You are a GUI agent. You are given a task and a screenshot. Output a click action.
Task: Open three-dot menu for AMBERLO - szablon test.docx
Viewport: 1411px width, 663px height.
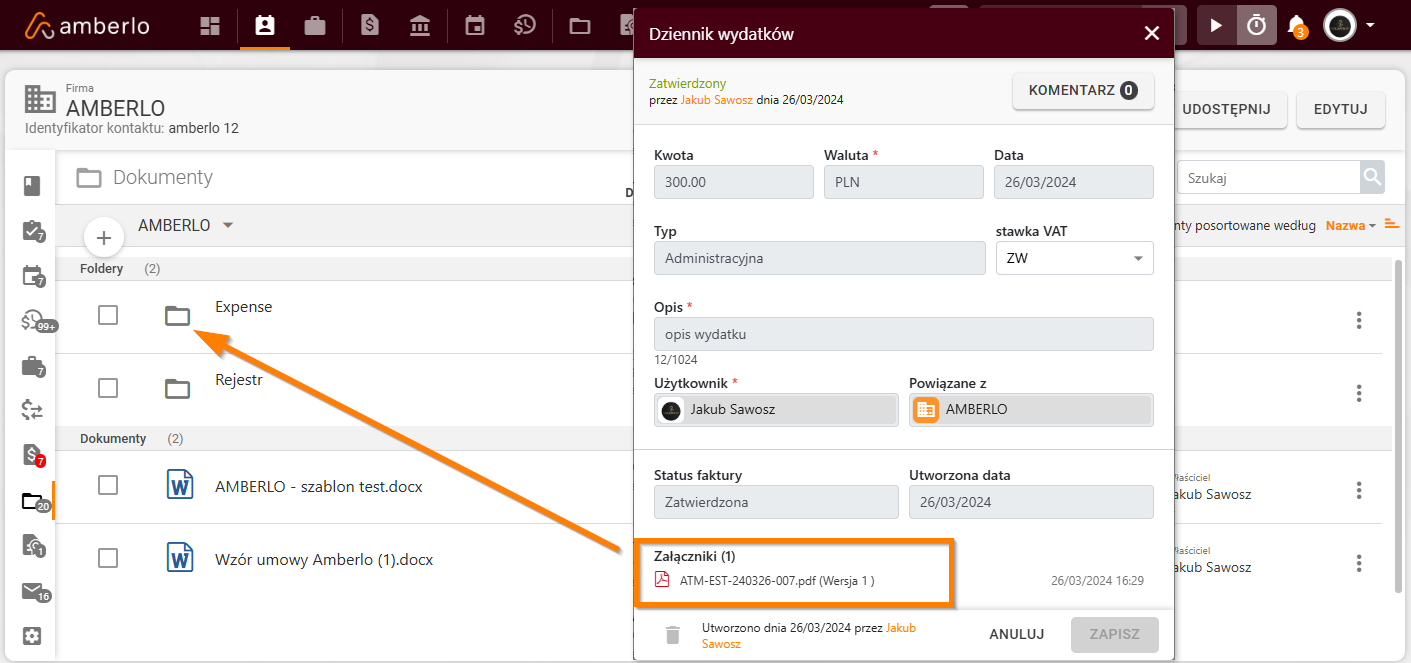point(1359,490)
